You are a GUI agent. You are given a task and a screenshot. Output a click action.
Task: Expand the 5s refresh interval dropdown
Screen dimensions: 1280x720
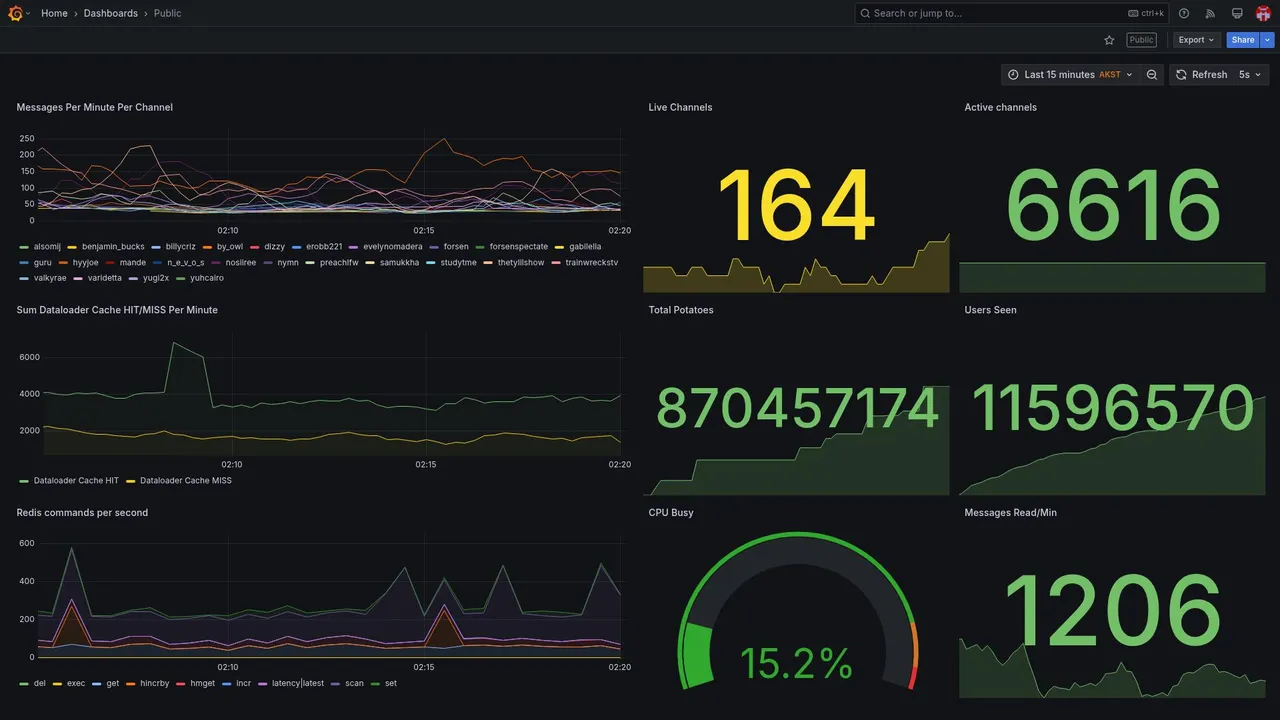(x=1251, y=75)
